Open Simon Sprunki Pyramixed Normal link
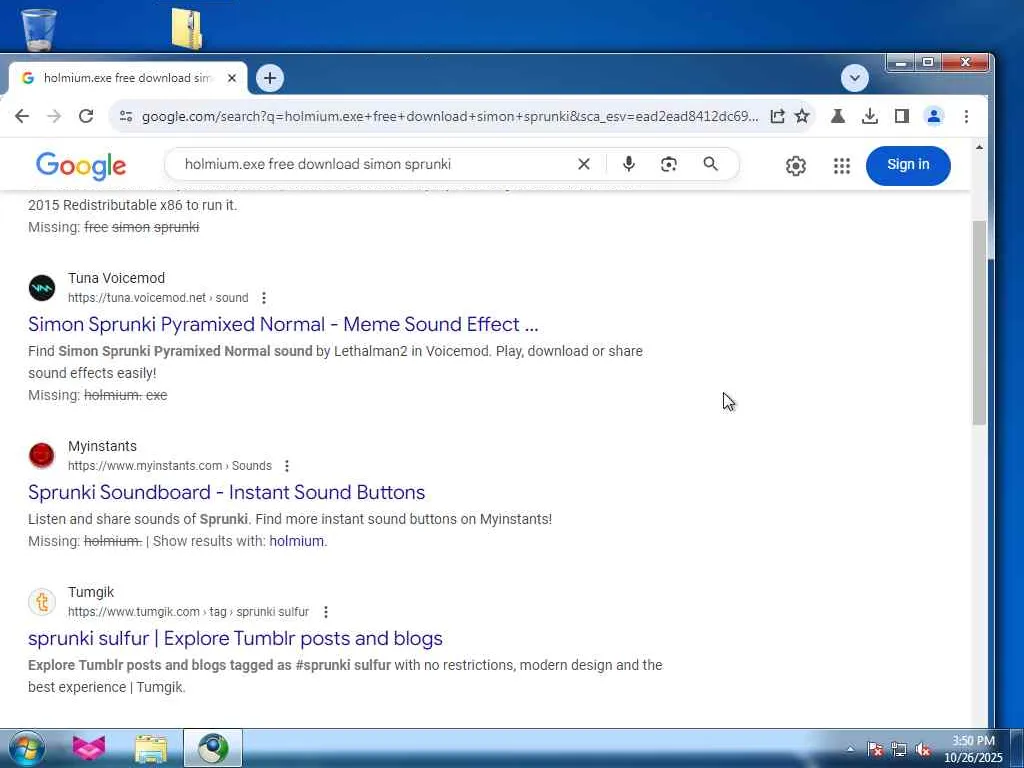This screenshot has width=1024, height=768. (283, 325)
